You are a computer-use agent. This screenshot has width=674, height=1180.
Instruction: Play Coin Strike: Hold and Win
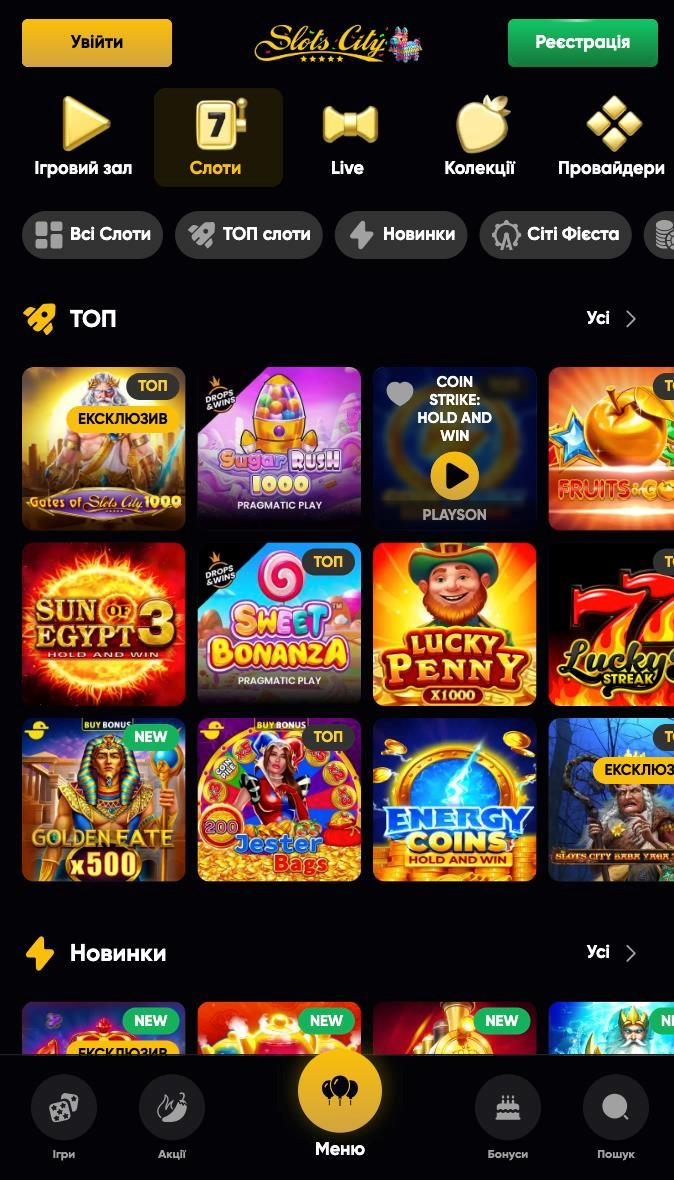(x=454, y=476)
